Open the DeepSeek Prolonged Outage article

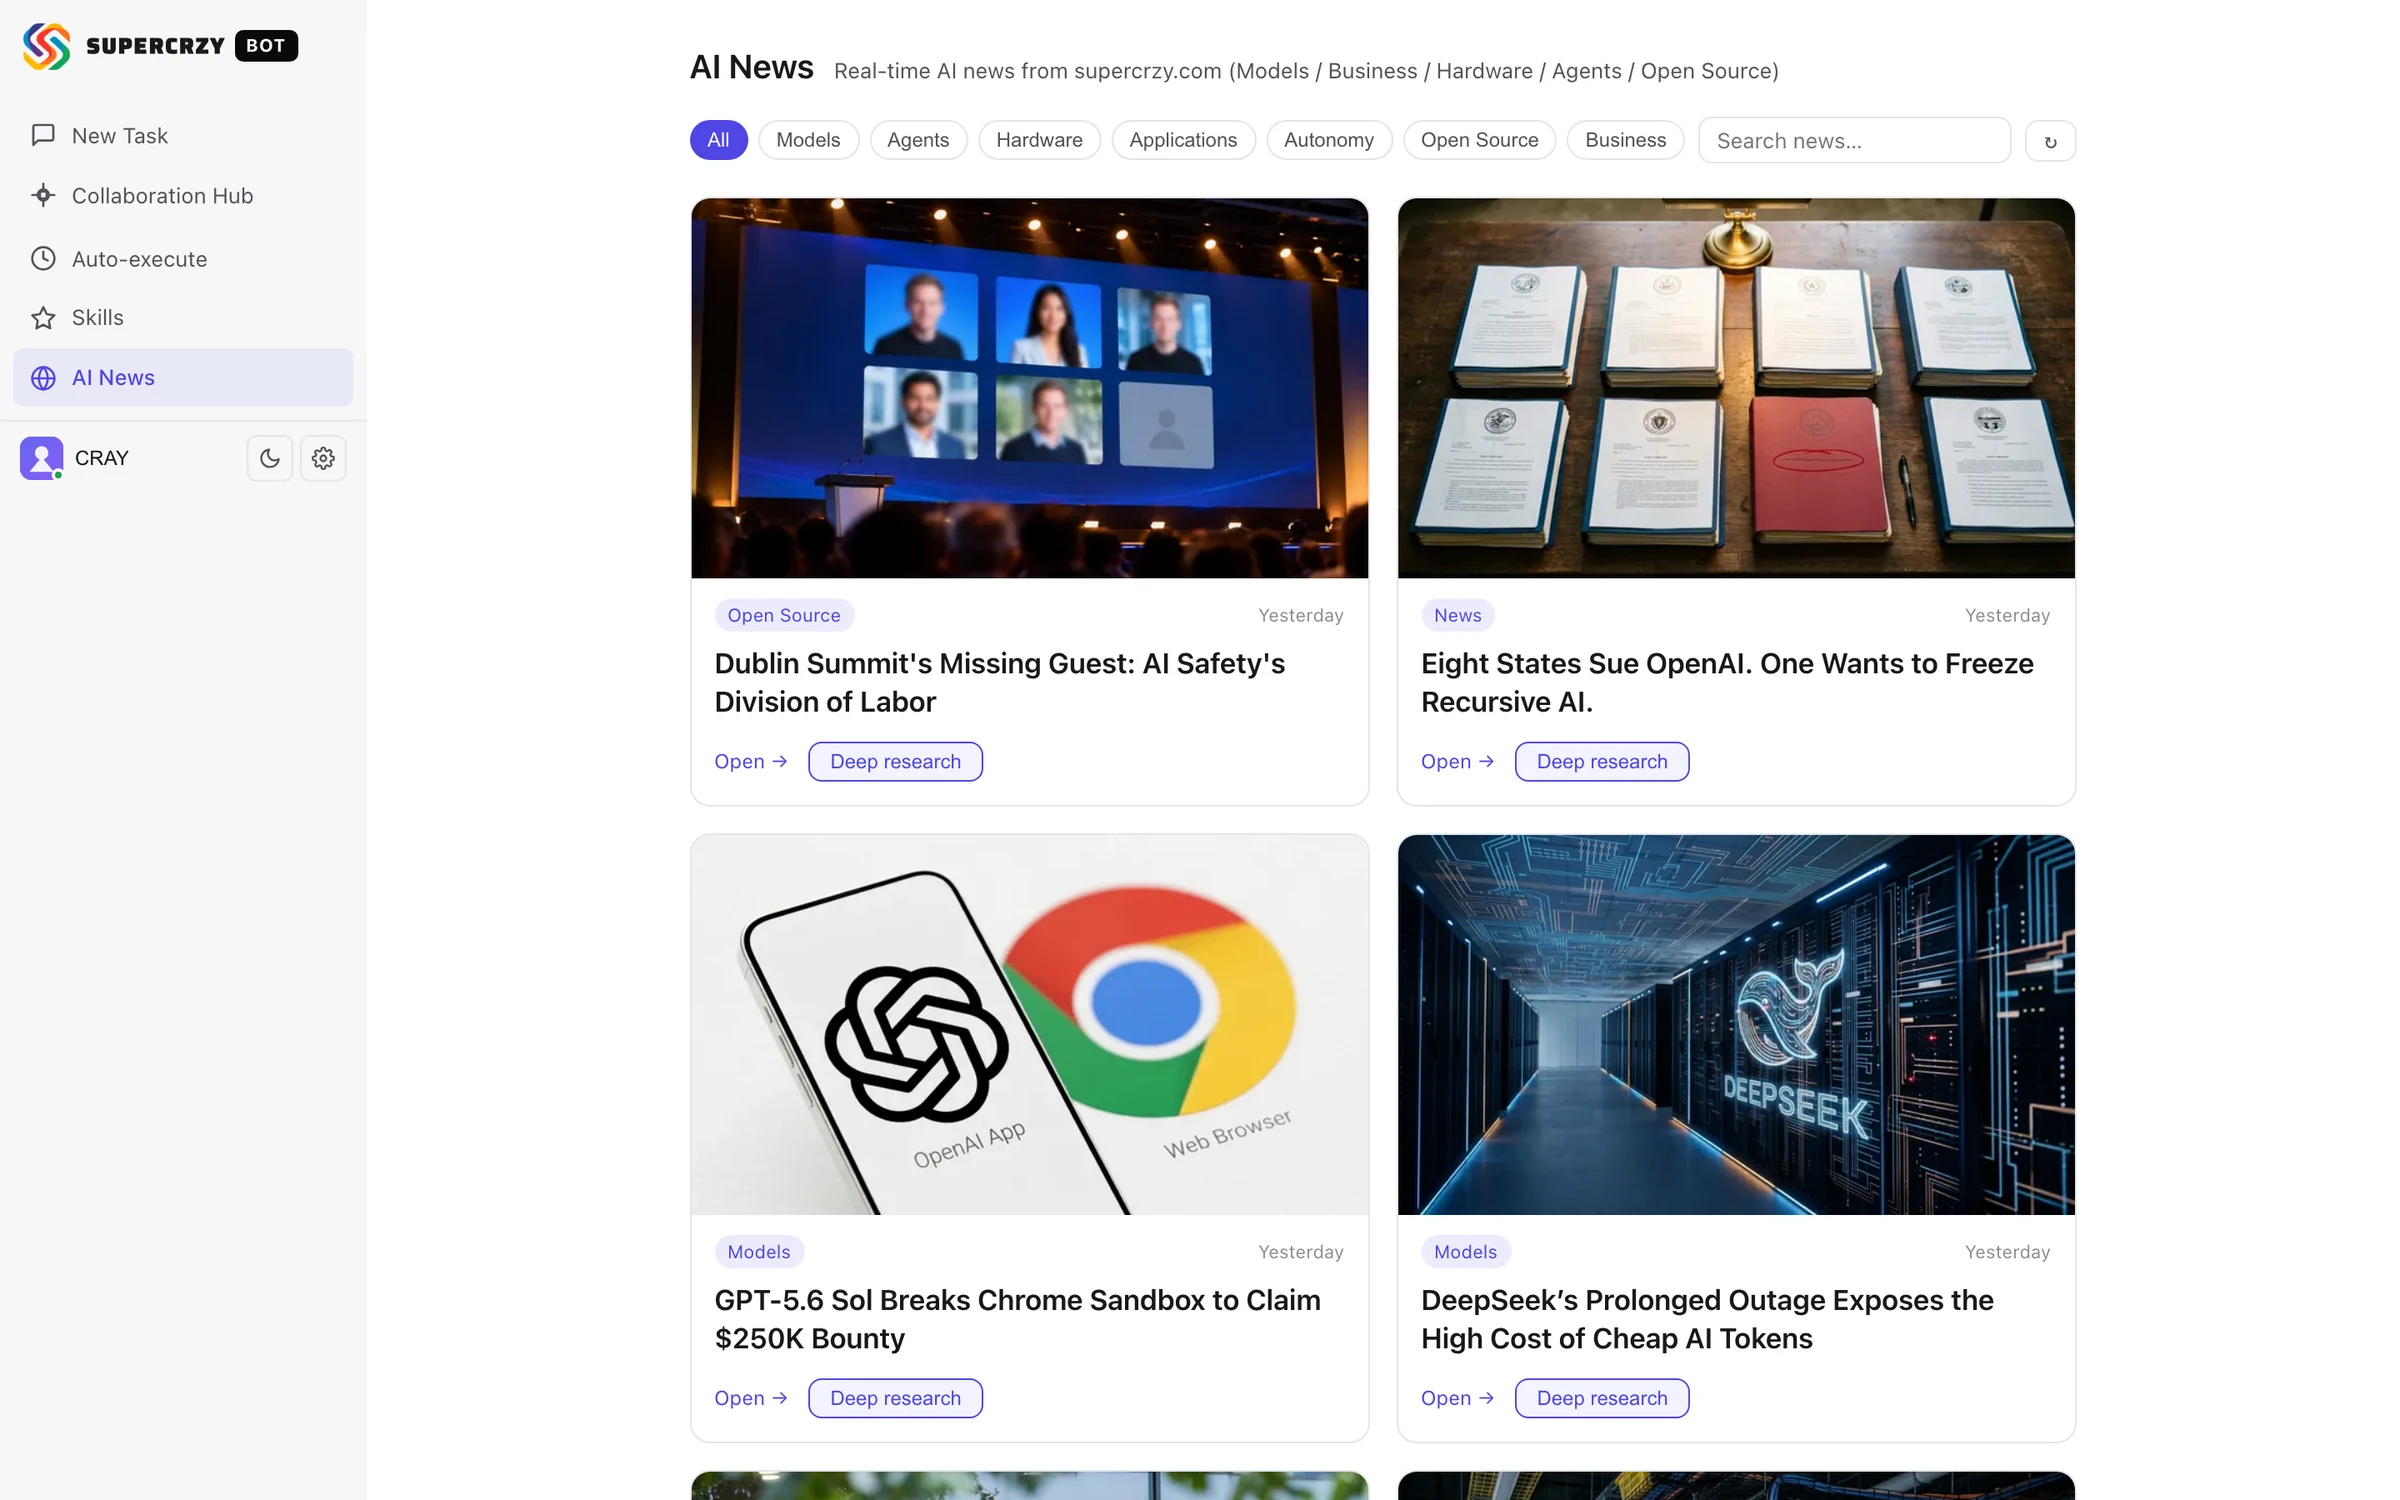click(x=1457, y=1398)
